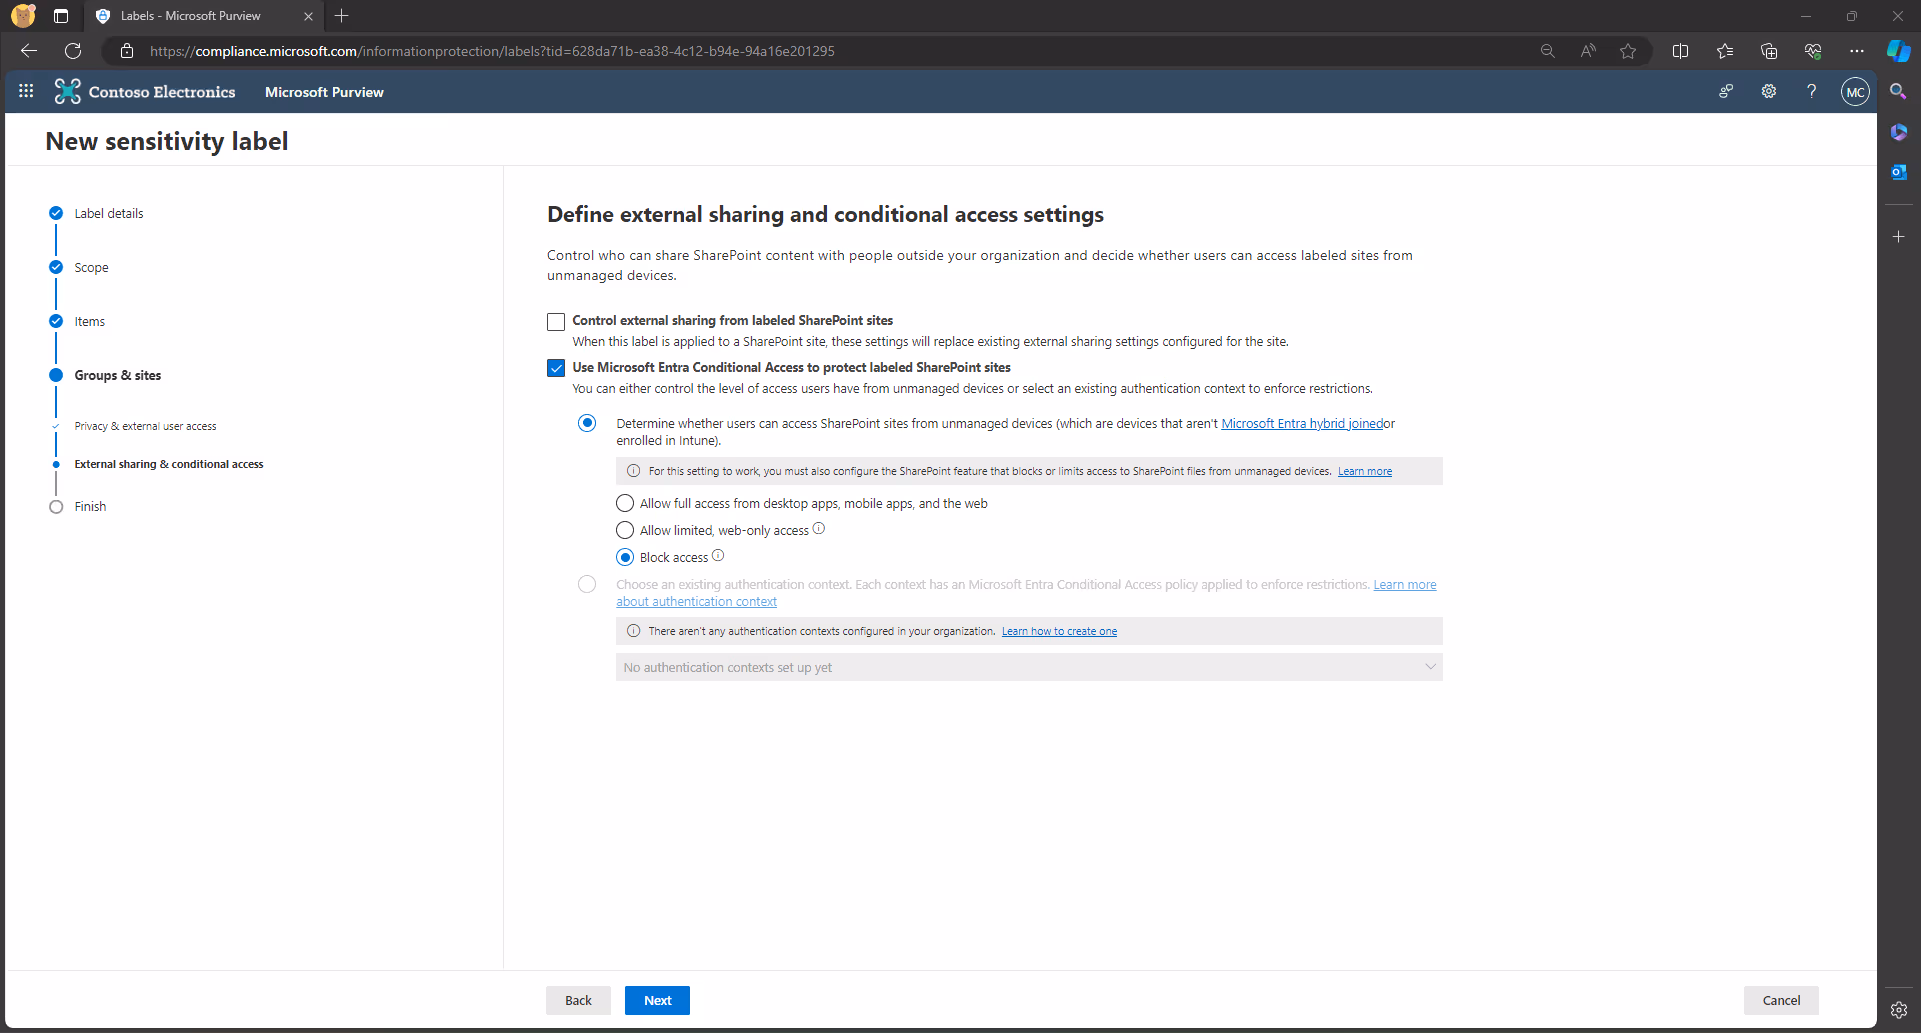The image size is (1921, 1033).
Task: Open Copilot in the Edge toolbar
Action: pos(1898,51)
